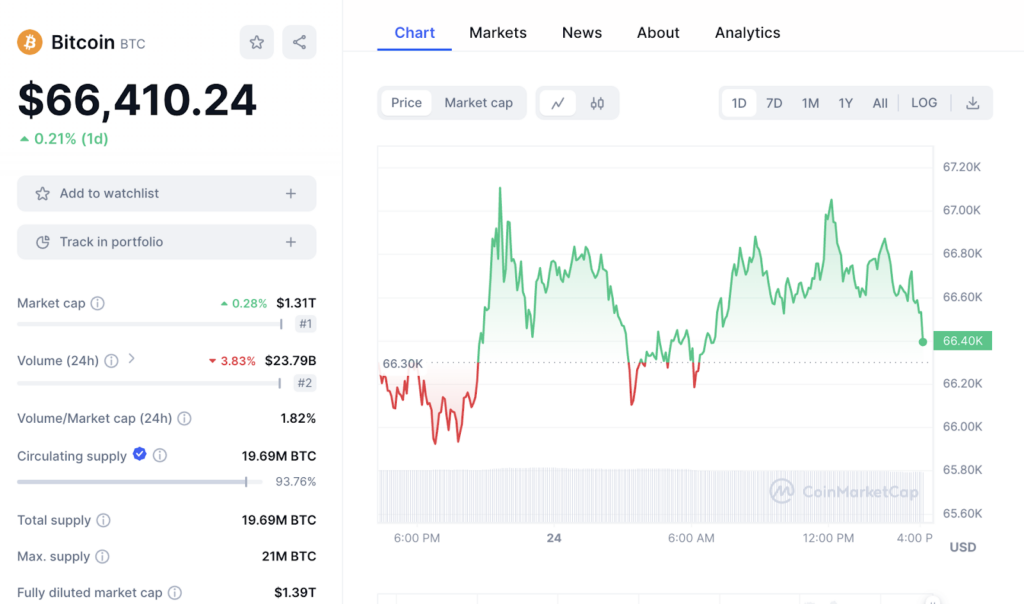Expand the Volume (24h) chevron arrow
The height and width of the screenshot is (604, 1024).
coord(132,359)
